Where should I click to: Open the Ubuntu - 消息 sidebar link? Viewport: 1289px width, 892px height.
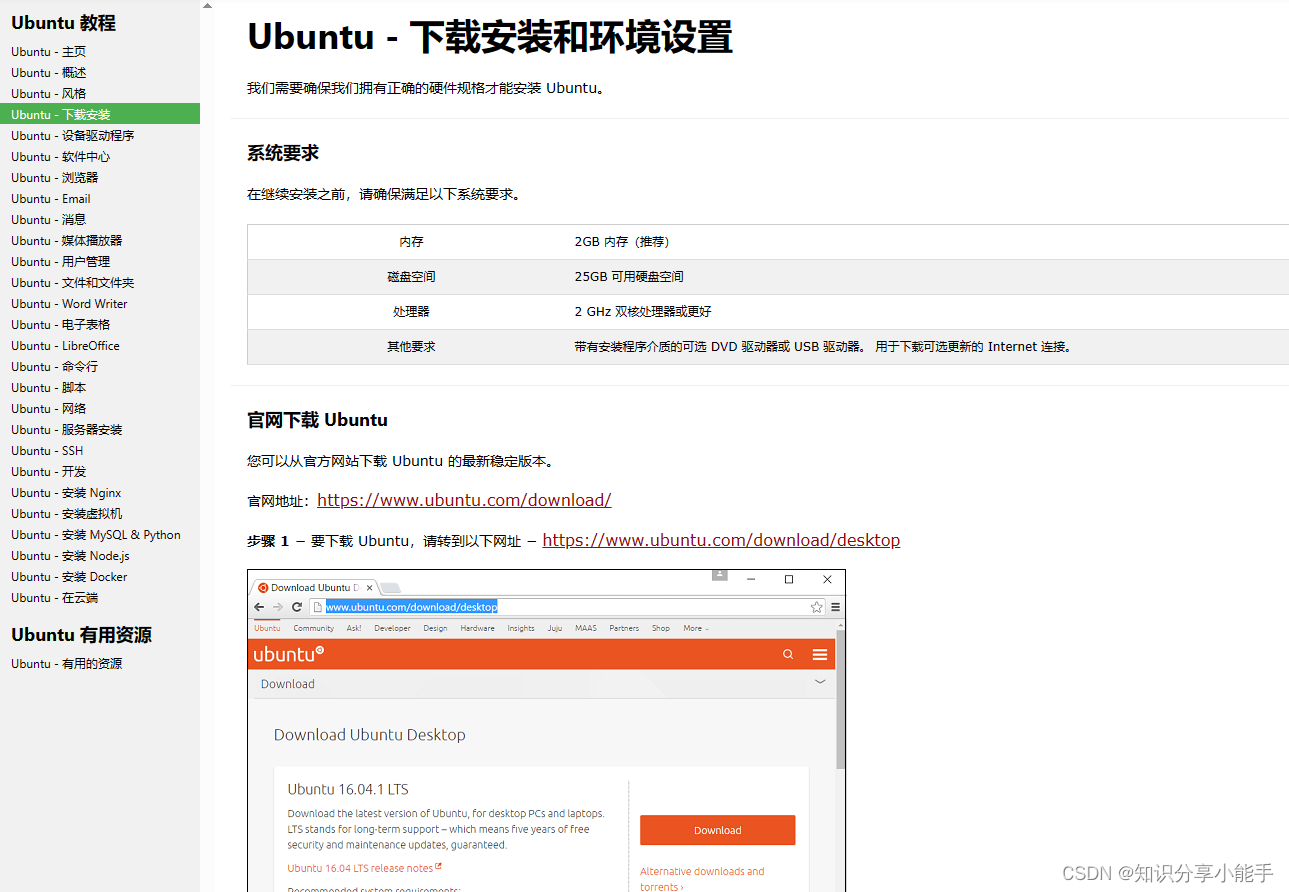tap(49, 219)
